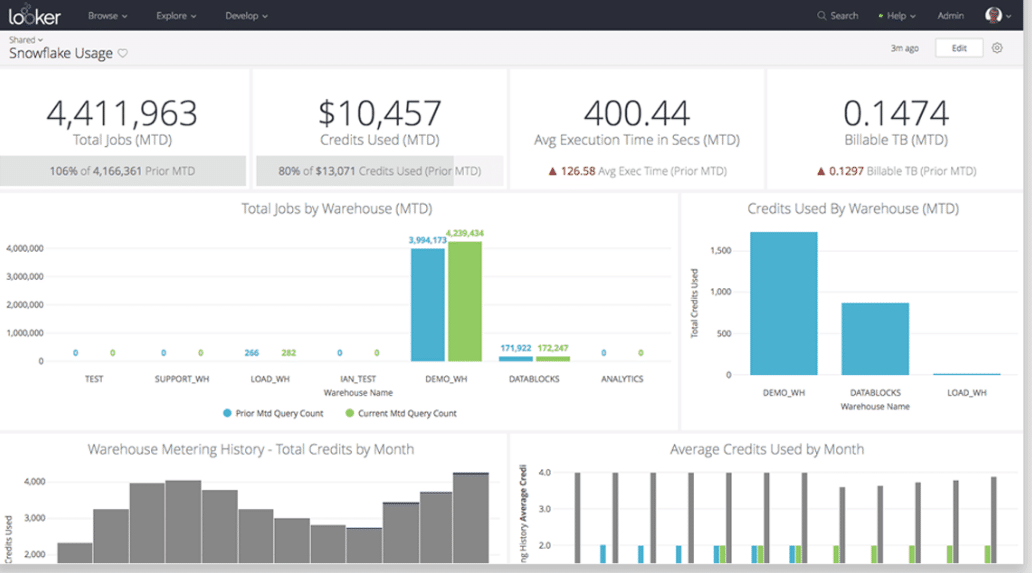1032x573 pixels.
Task: Click the Looker logo
Action: (34, 14)
